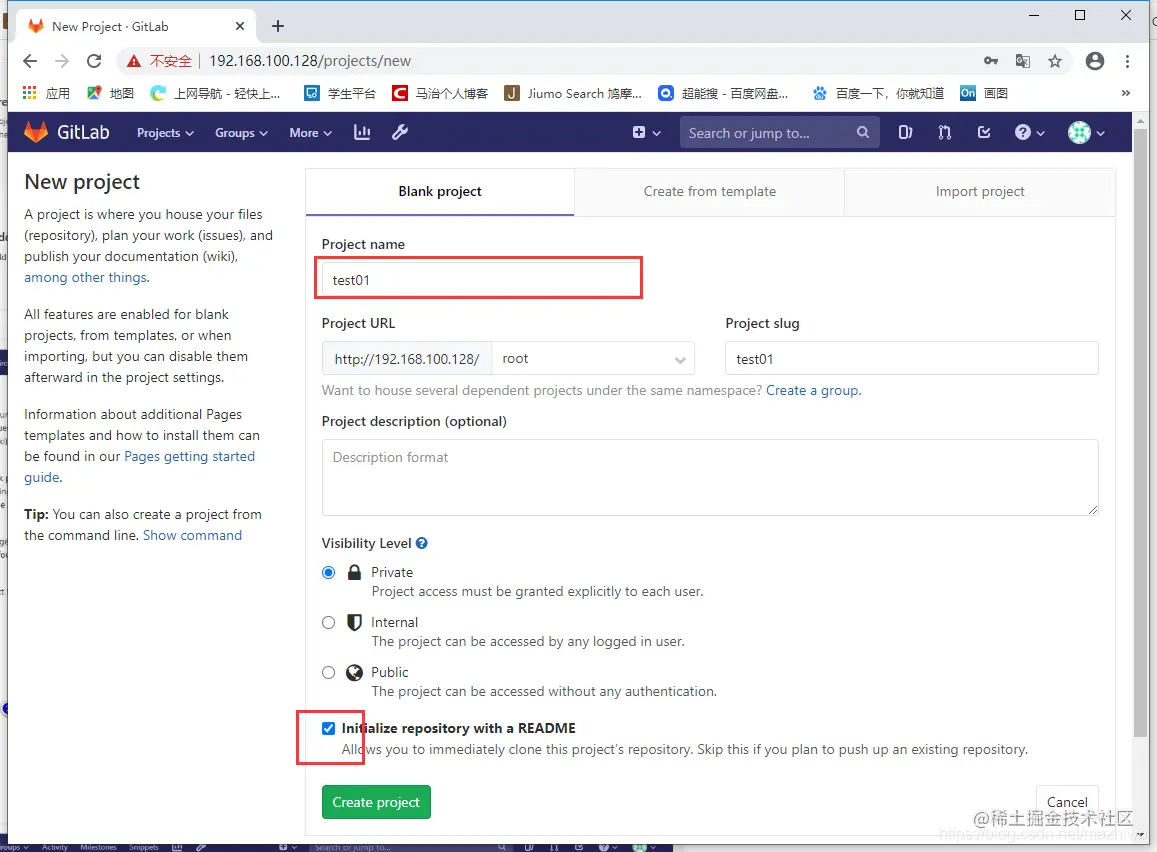The image size is (1157, 852).
Task: Reload the page with refresh icon
Action: pyautogui.click(x=94, y=60)
